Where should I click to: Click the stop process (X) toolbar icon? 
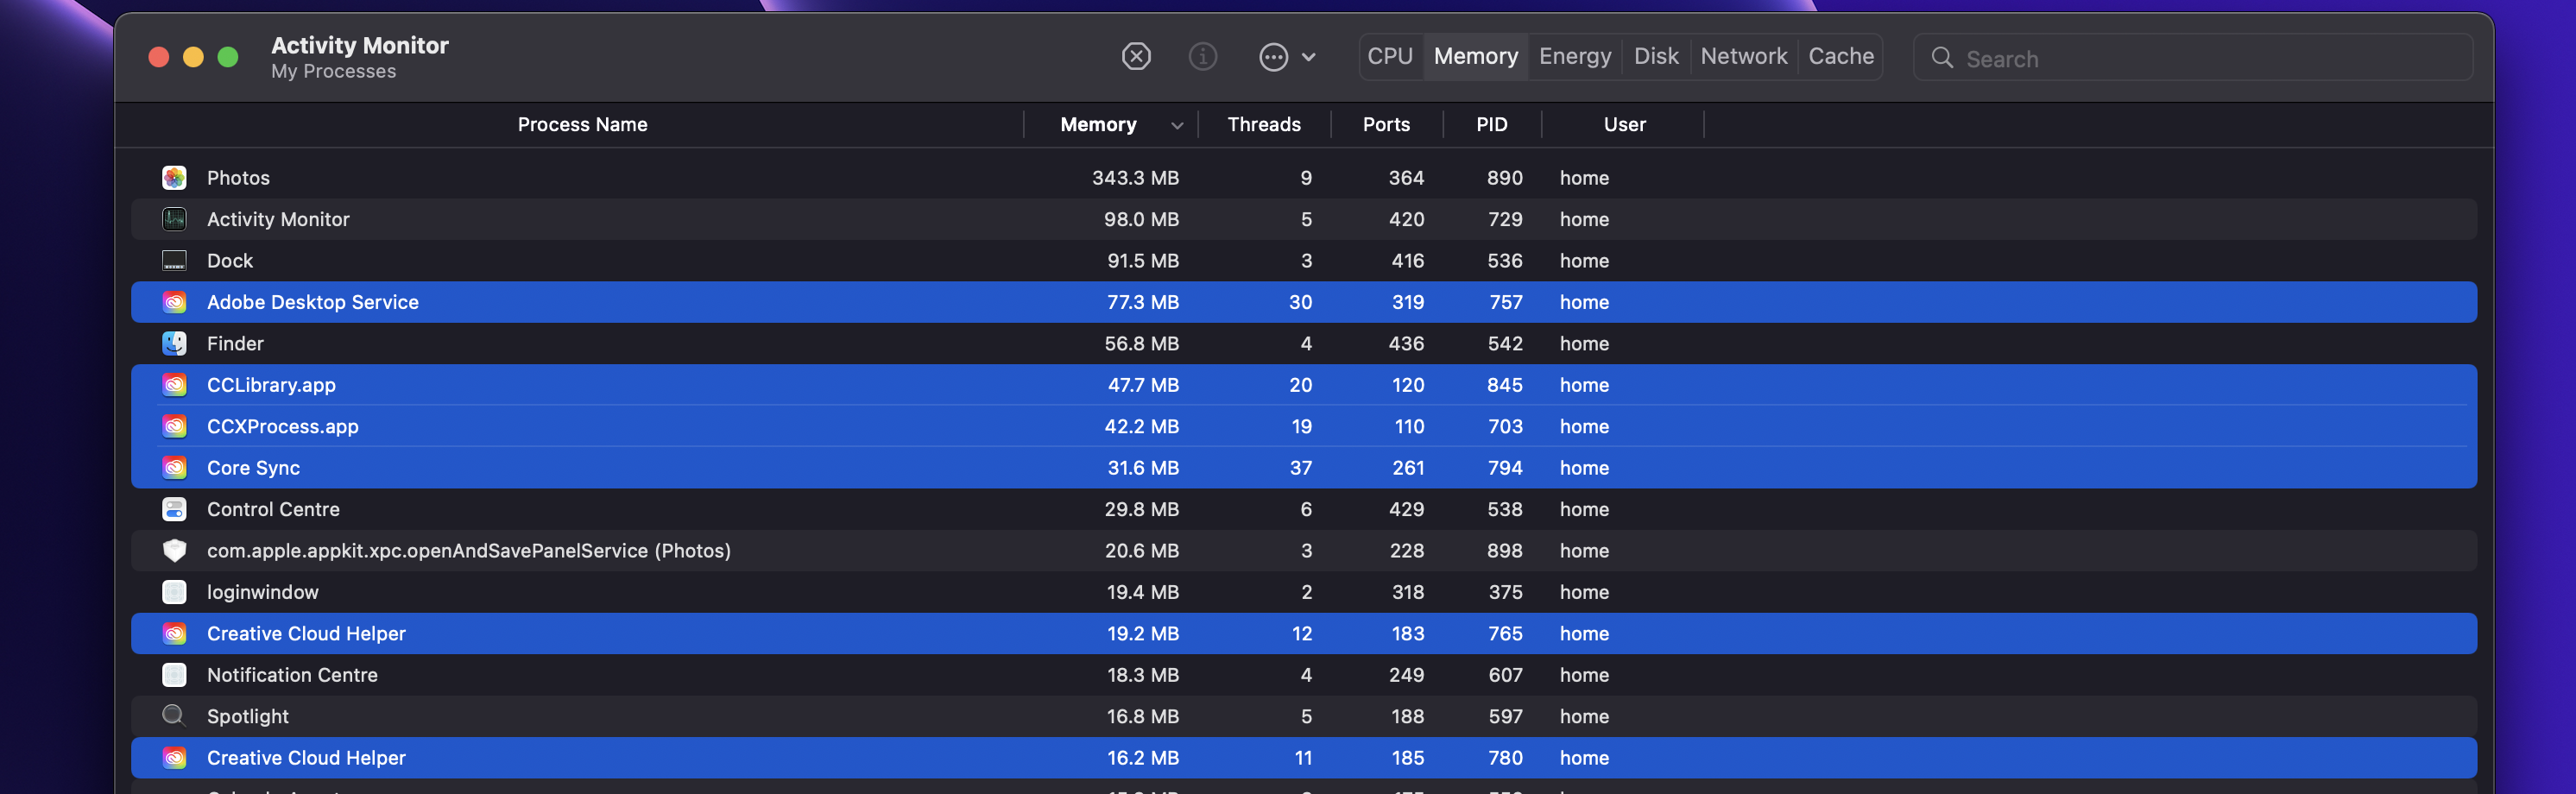(1136, 57)
